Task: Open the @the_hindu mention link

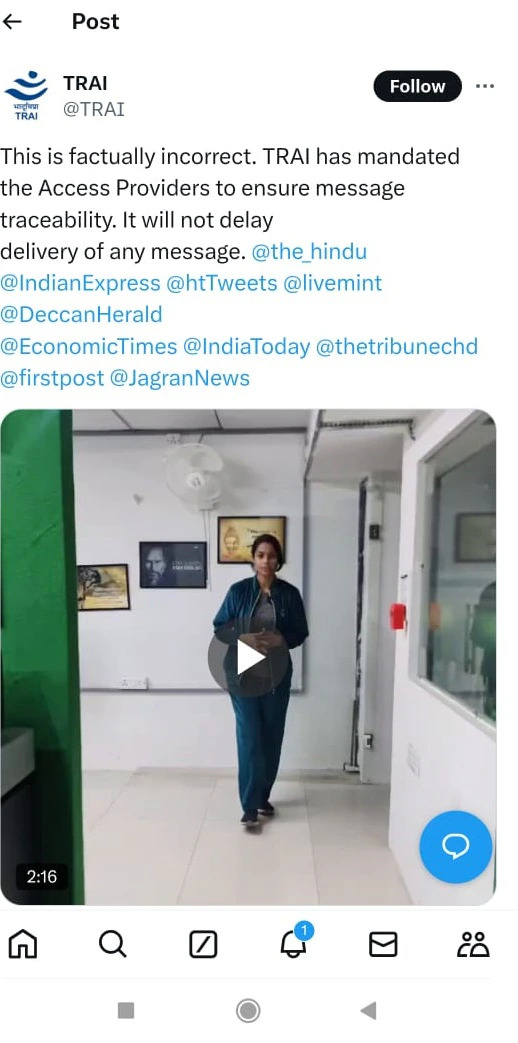Action: pyautogui.click(x=309, y=251)
